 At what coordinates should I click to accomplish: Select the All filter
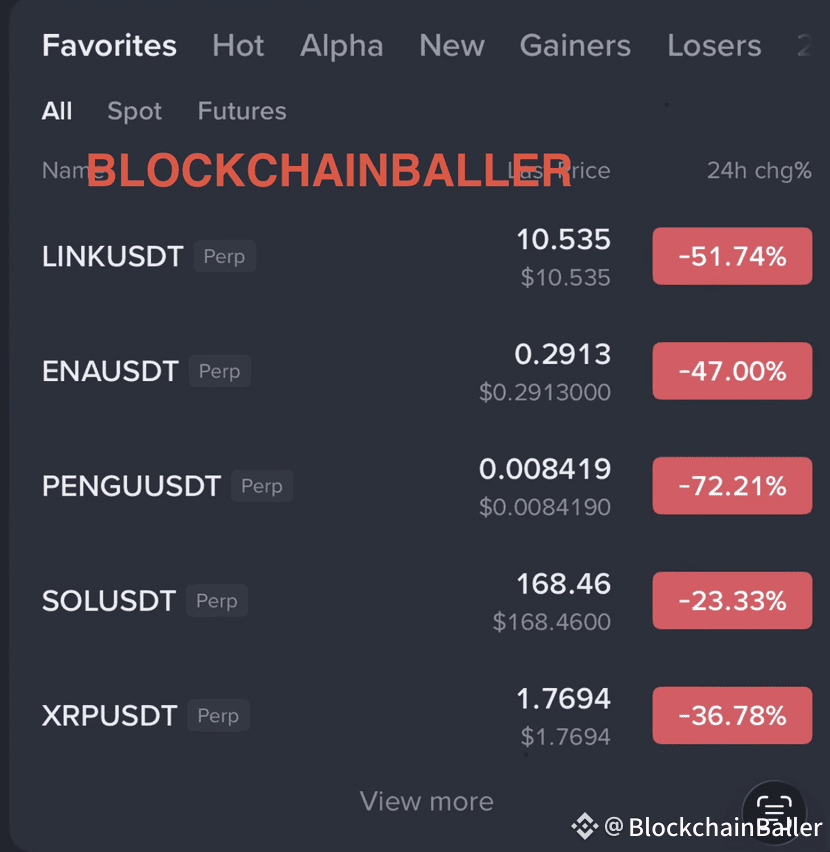[57, 111]
